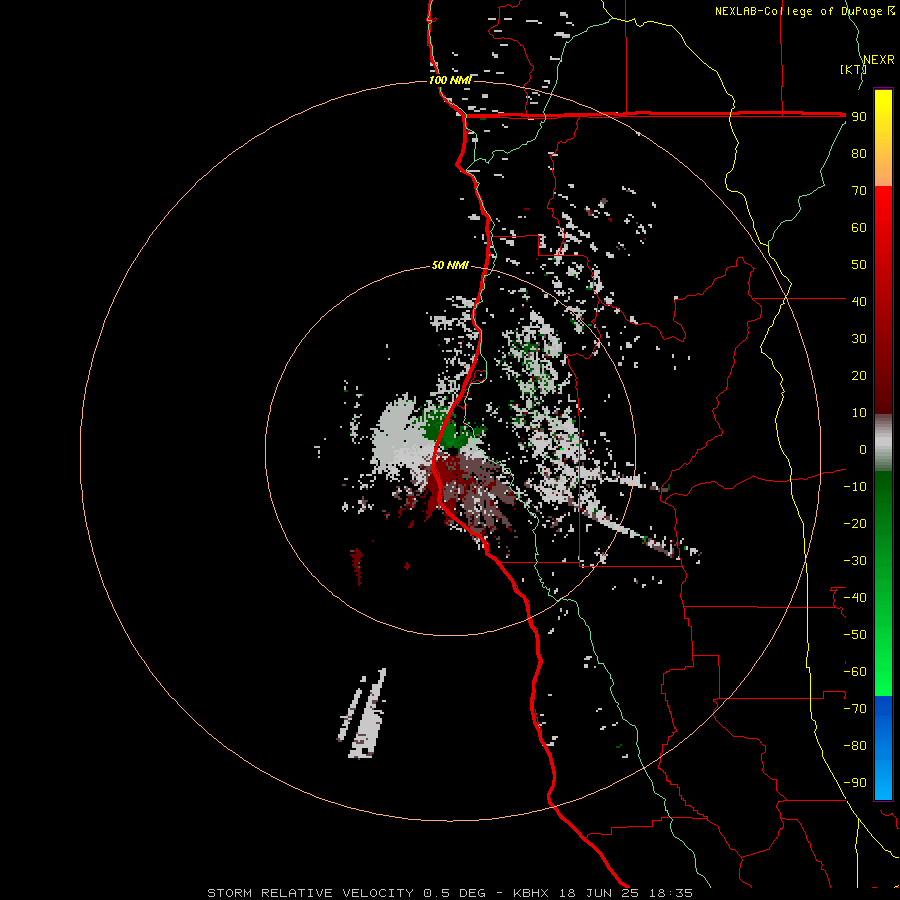Click the "-20" scale value
Viewport: 900px width, 900px height.
pyautogui.click(x=855, y=523)
